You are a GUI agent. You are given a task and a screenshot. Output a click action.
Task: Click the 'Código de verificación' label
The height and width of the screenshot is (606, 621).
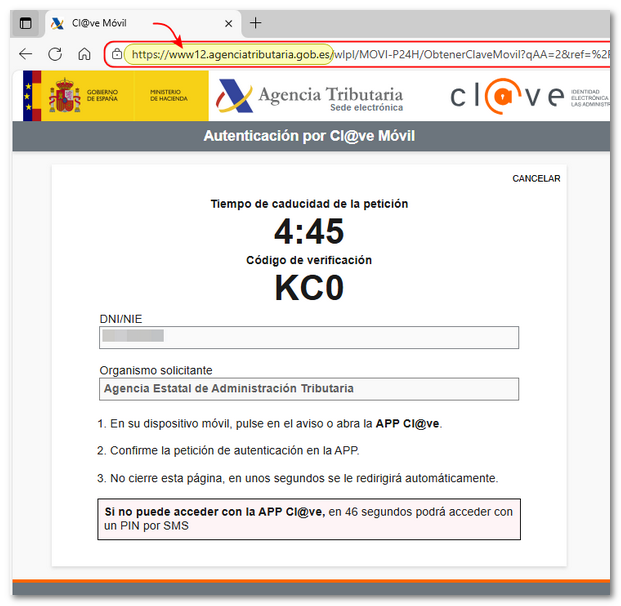point(309,260)
